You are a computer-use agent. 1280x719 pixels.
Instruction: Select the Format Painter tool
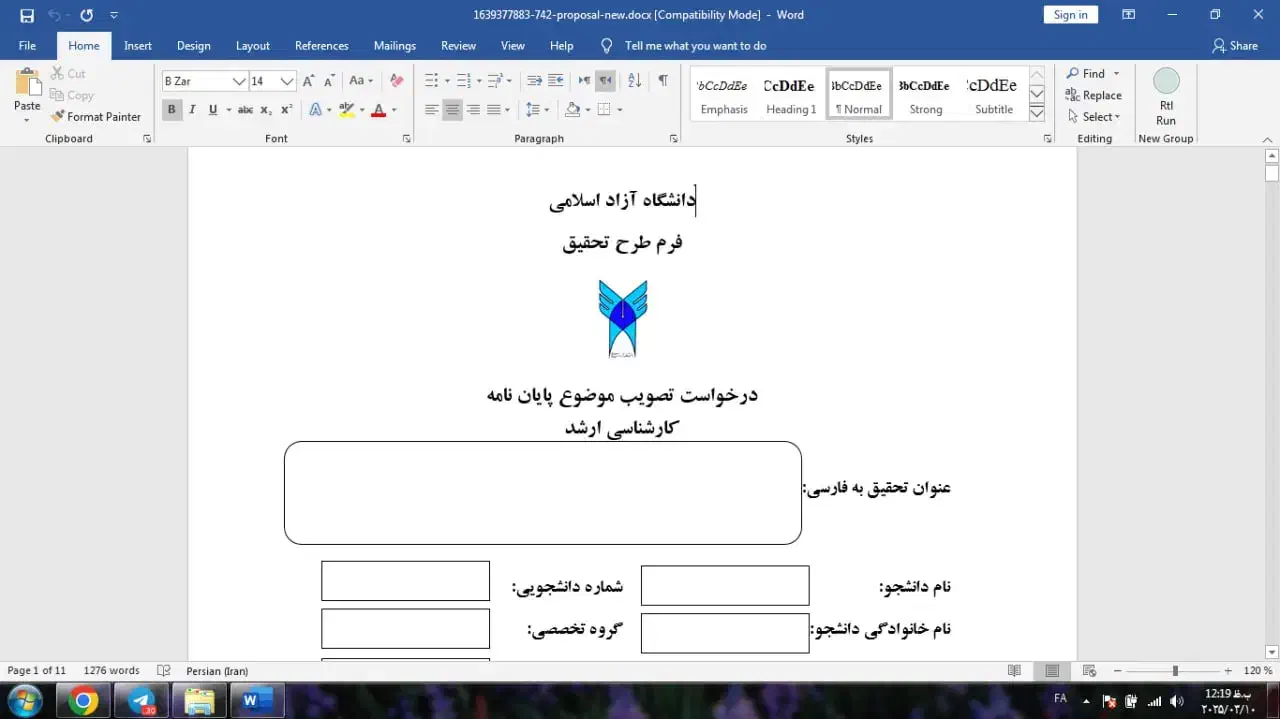pyautogui.click(x=95, y=117)
